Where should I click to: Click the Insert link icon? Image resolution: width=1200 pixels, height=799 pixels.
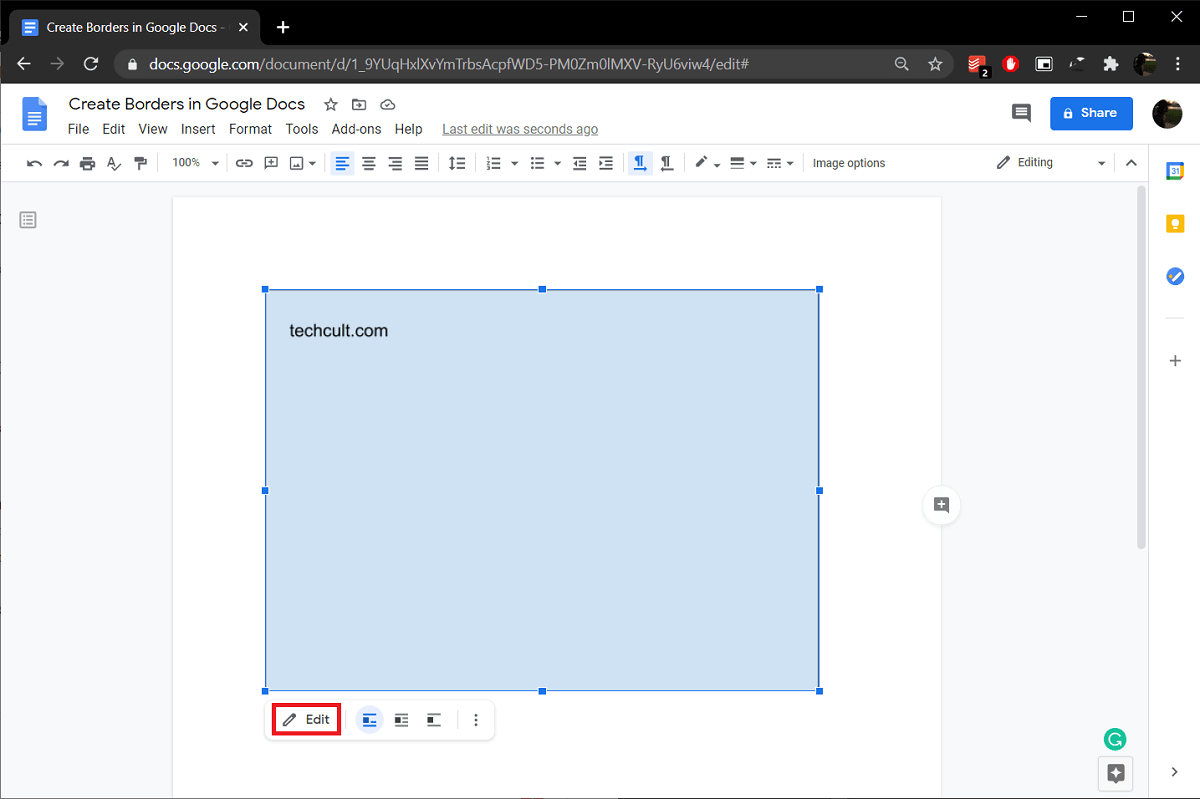244,162
